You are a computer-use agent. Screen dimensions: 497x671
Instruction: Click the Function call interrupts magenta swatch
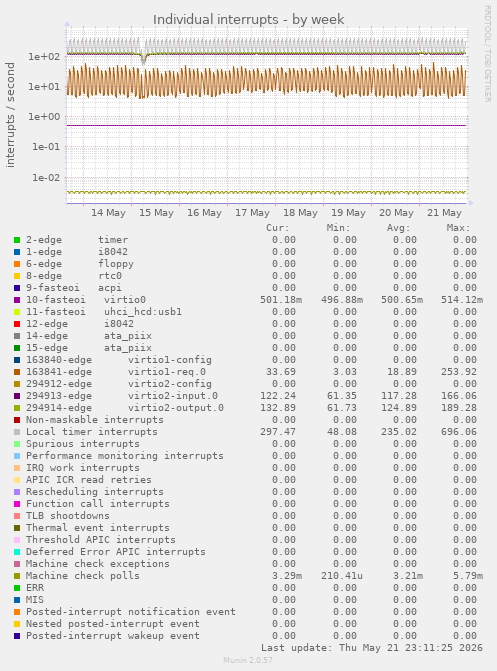pyautogui.click(x=17, y=504)
